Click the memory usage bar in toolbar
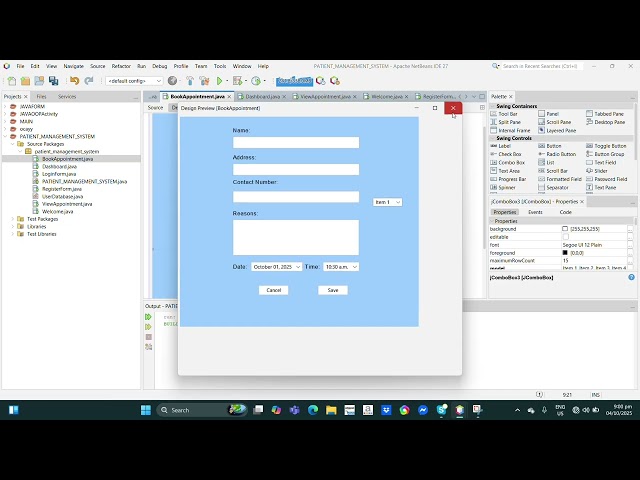 click(294, 81)
